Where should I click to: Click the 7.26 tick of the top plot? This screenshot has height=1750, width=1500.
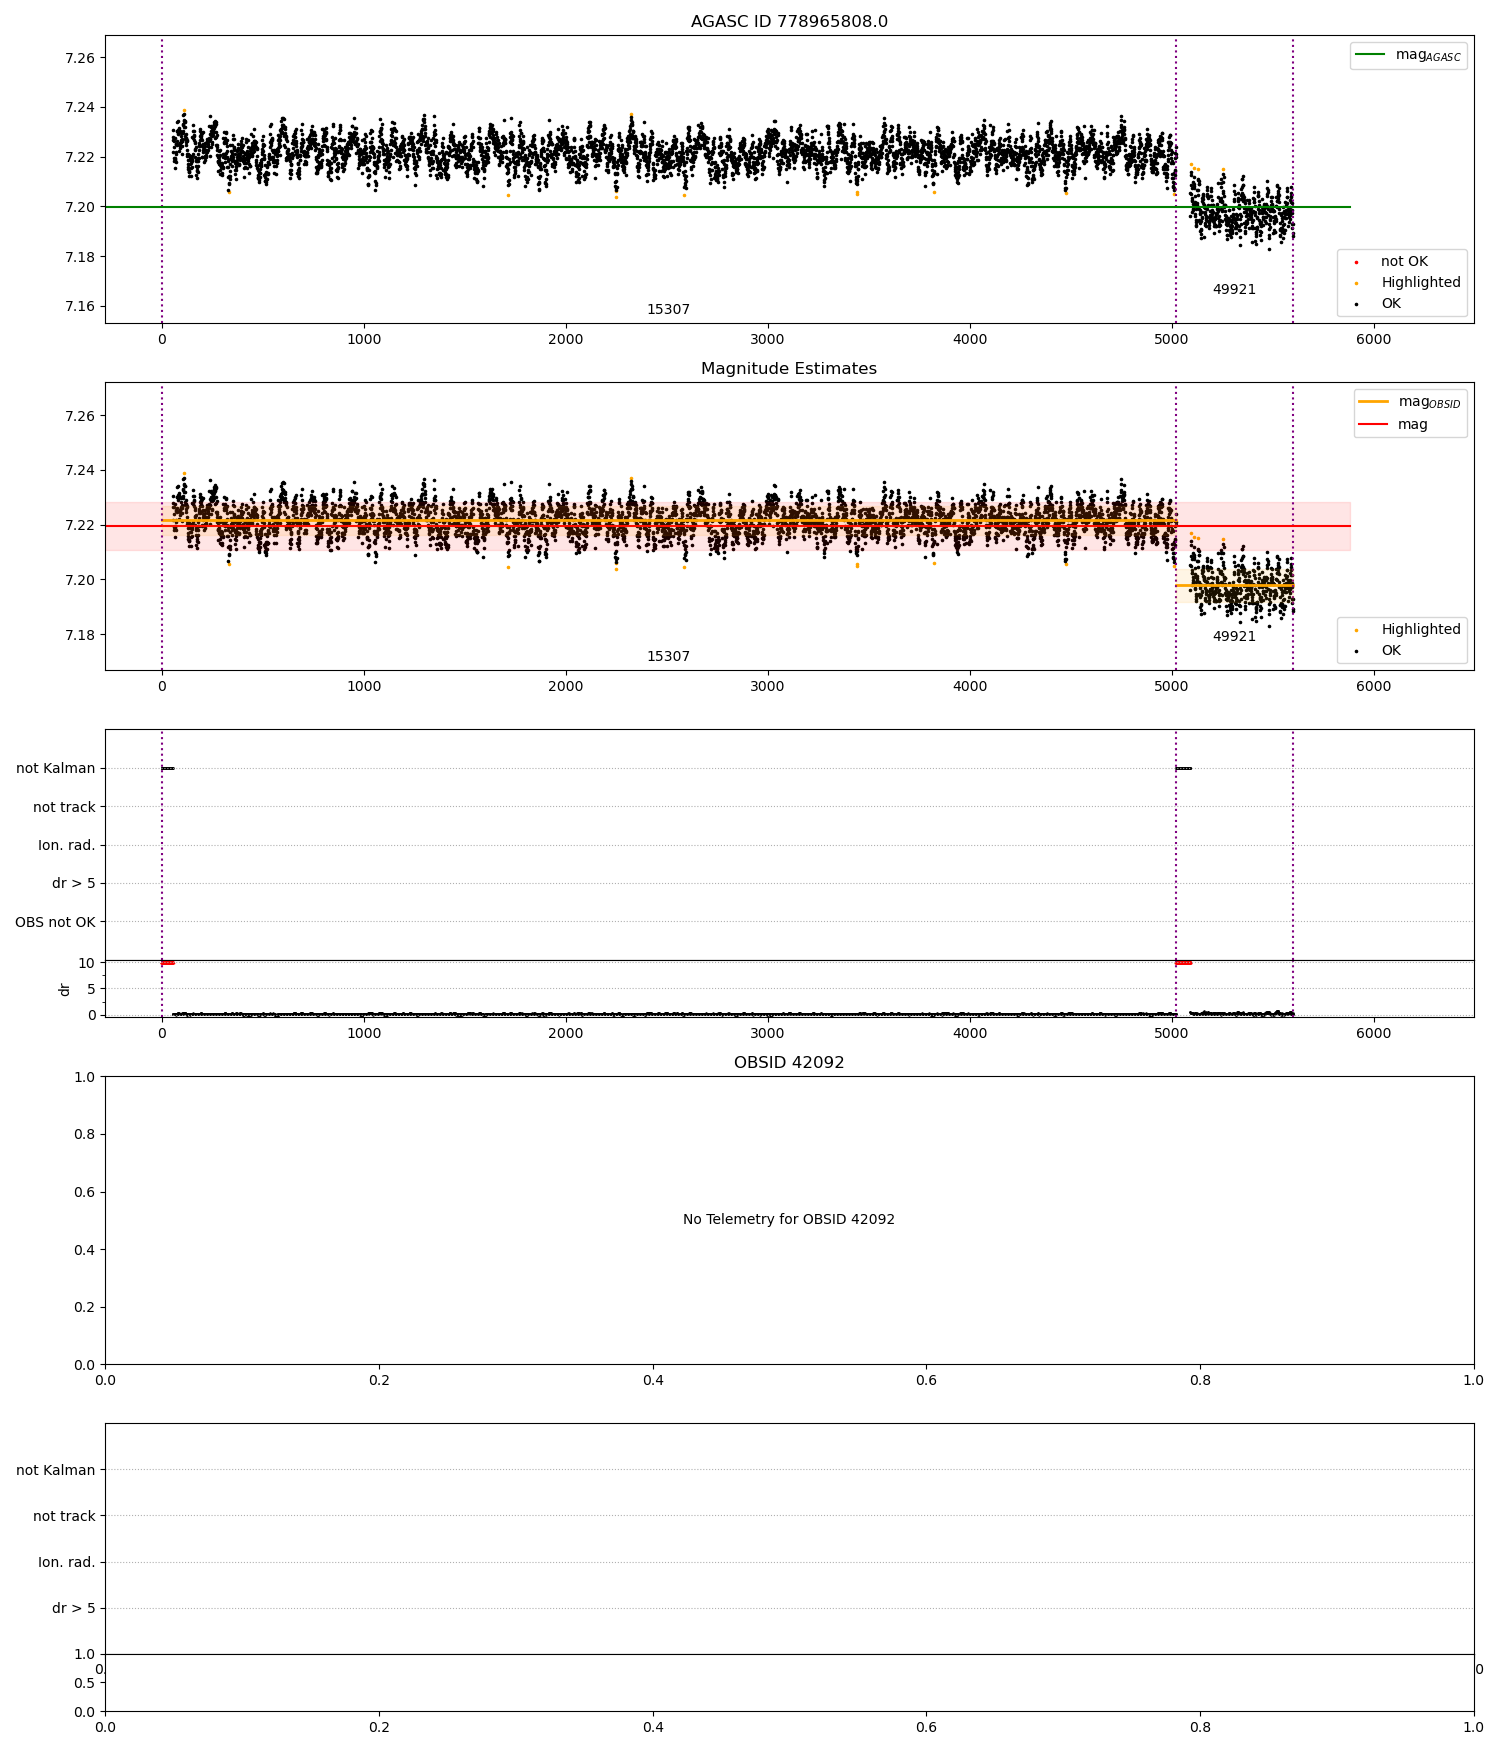tap(80, 58)
